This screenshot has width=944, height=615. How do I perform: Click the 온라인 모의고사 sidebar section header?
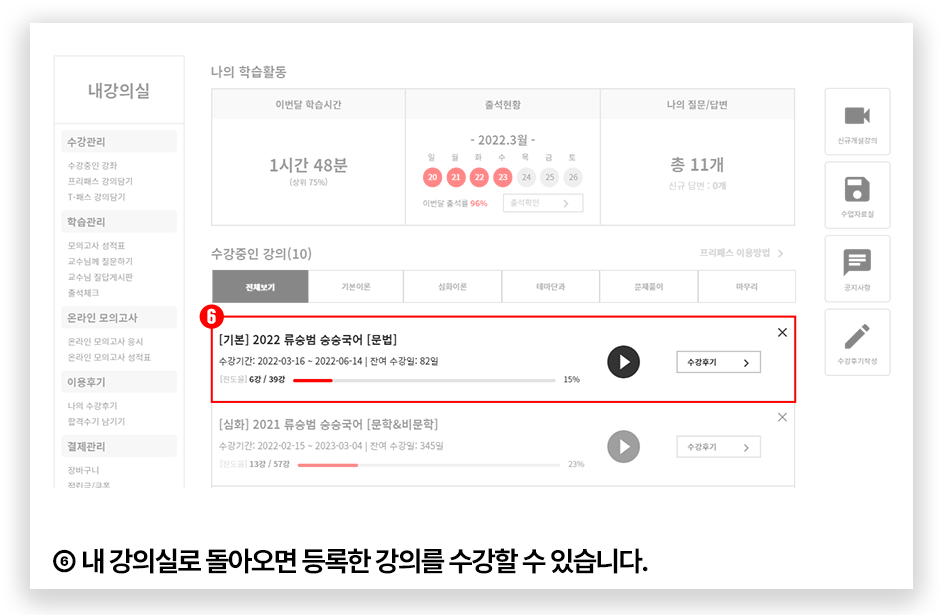[119, 318]
